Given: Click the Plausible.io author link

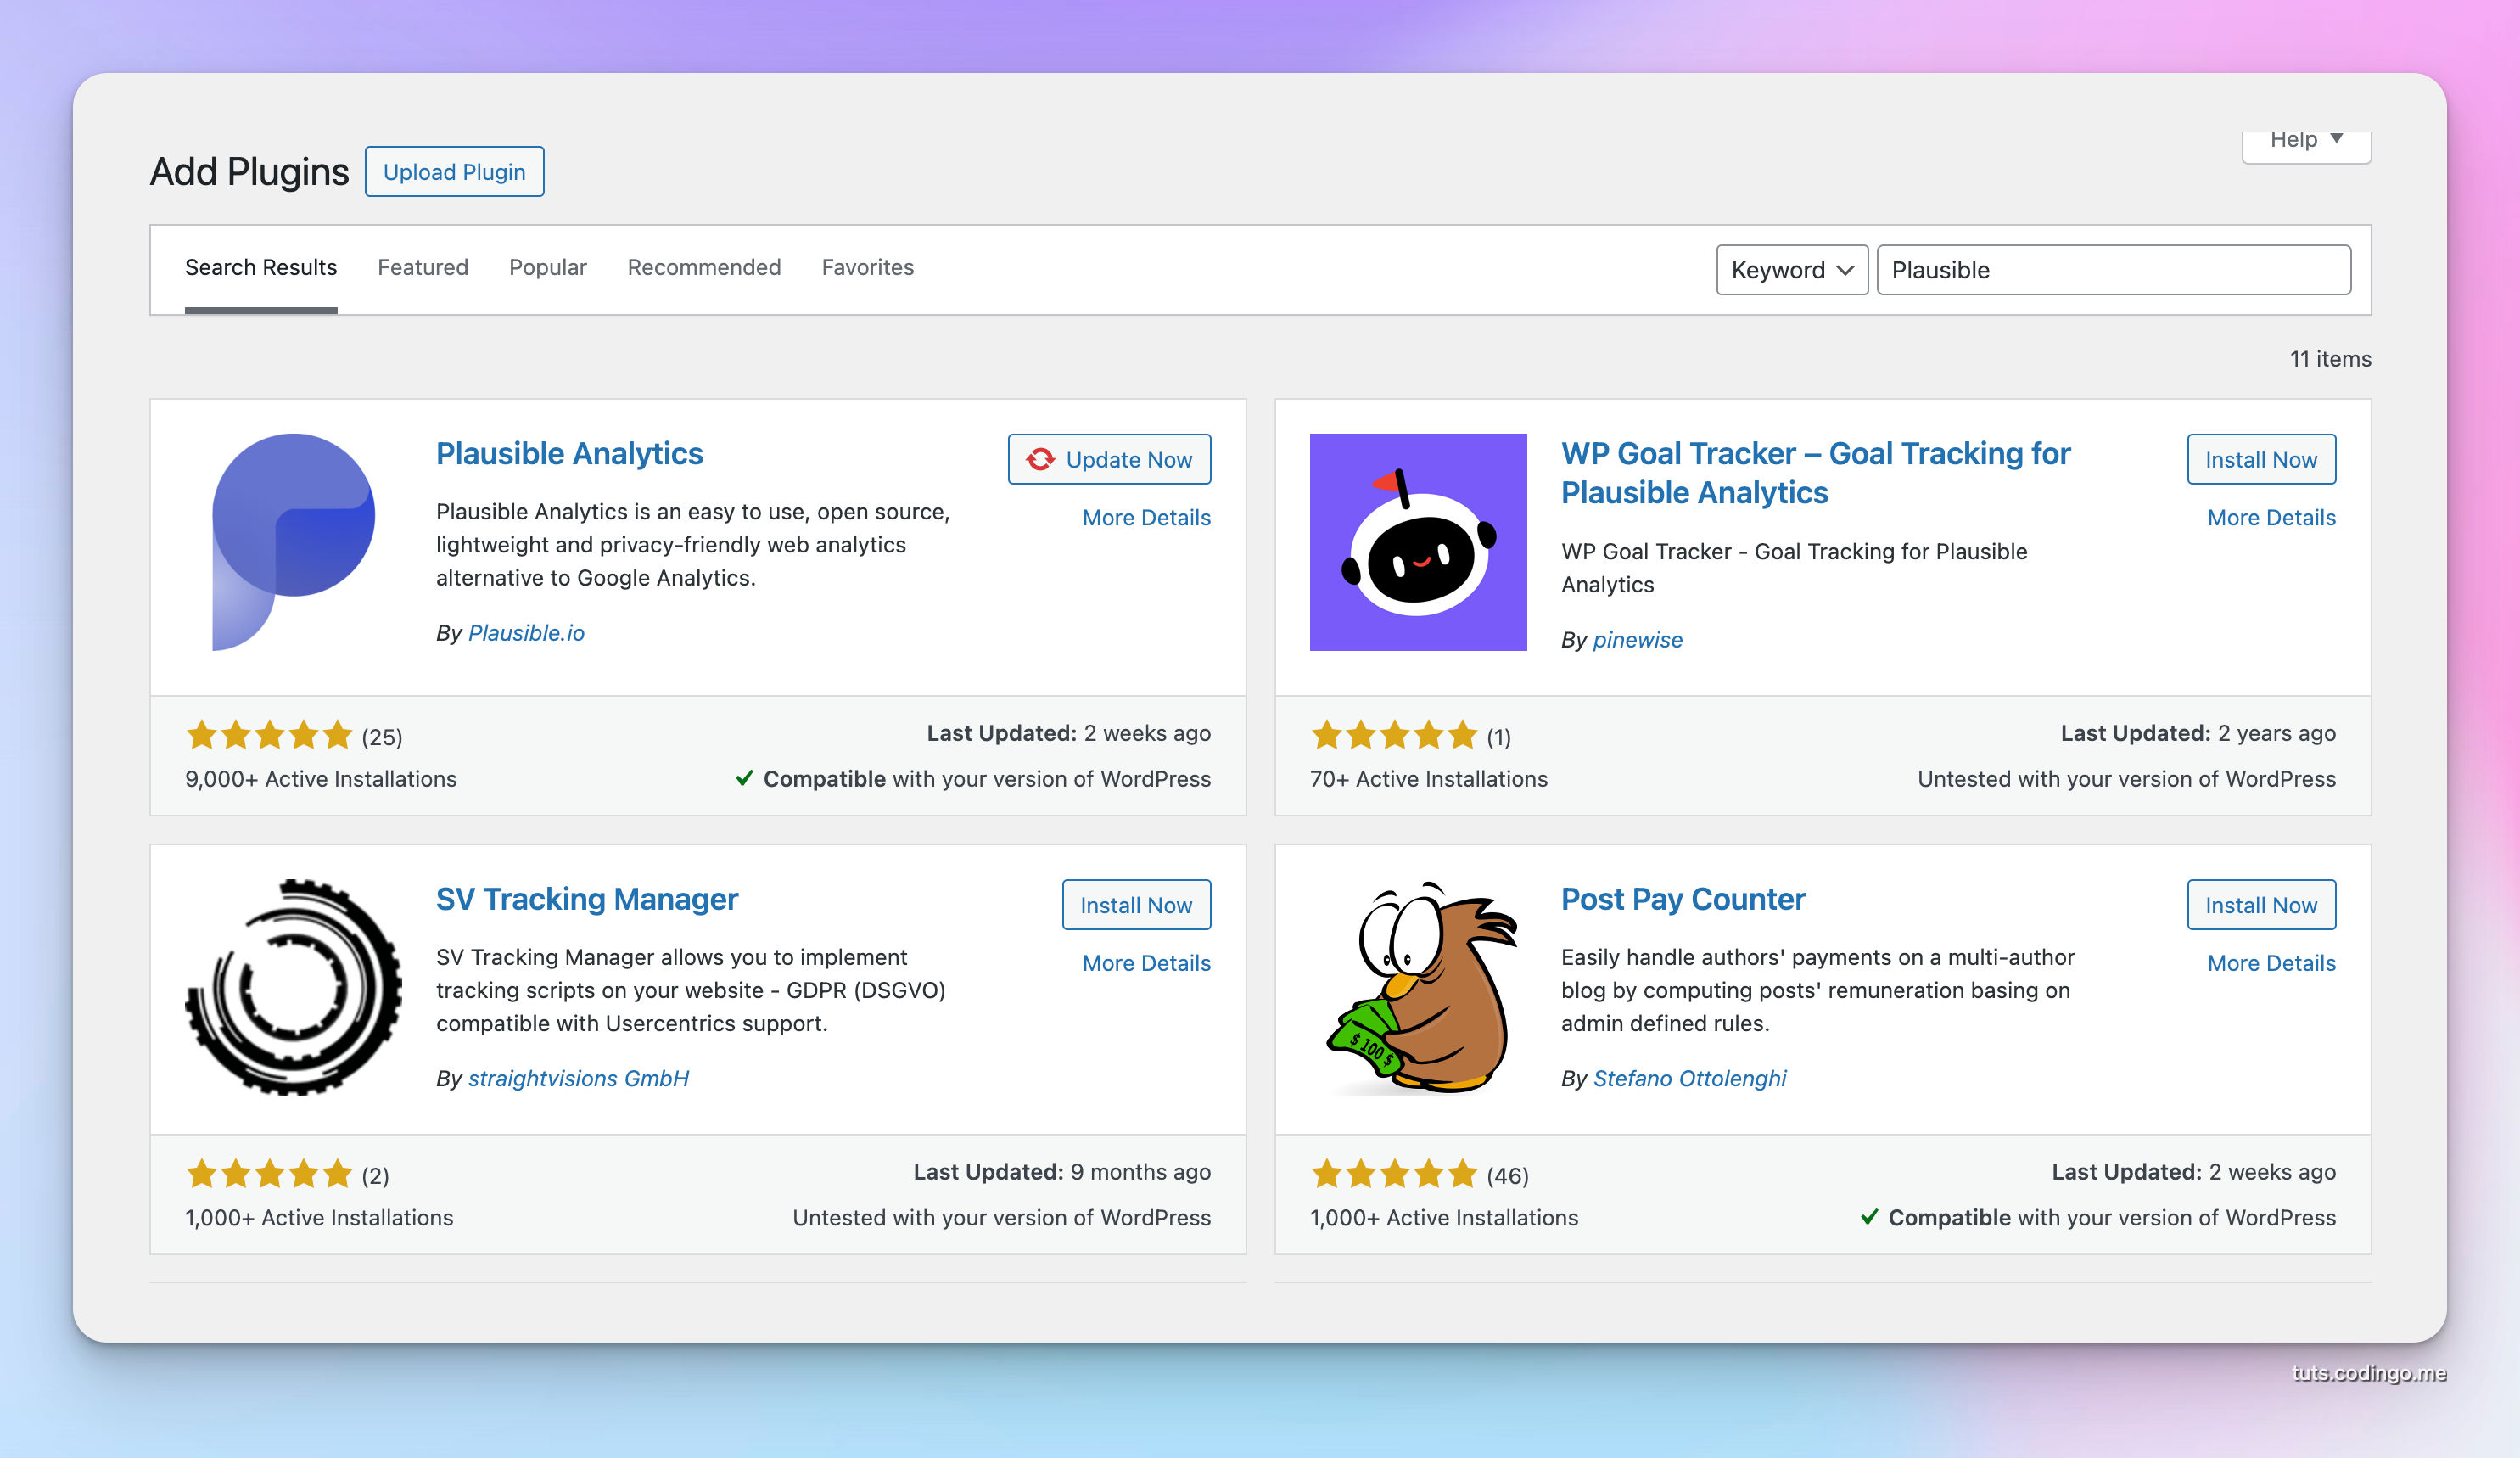Looking at the screenshot, I should (525, 631).
